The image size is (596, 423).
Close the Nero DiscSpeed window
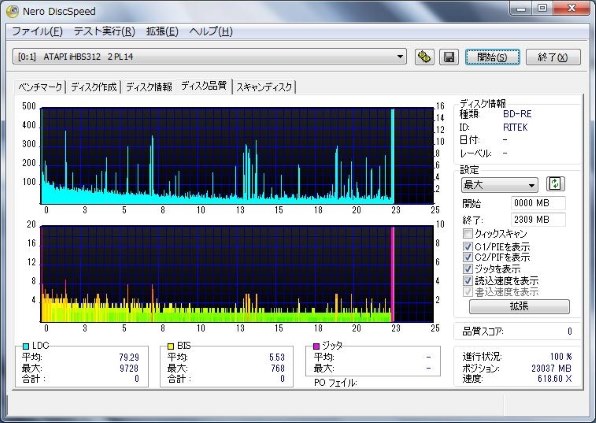click(x=571, y=8)
